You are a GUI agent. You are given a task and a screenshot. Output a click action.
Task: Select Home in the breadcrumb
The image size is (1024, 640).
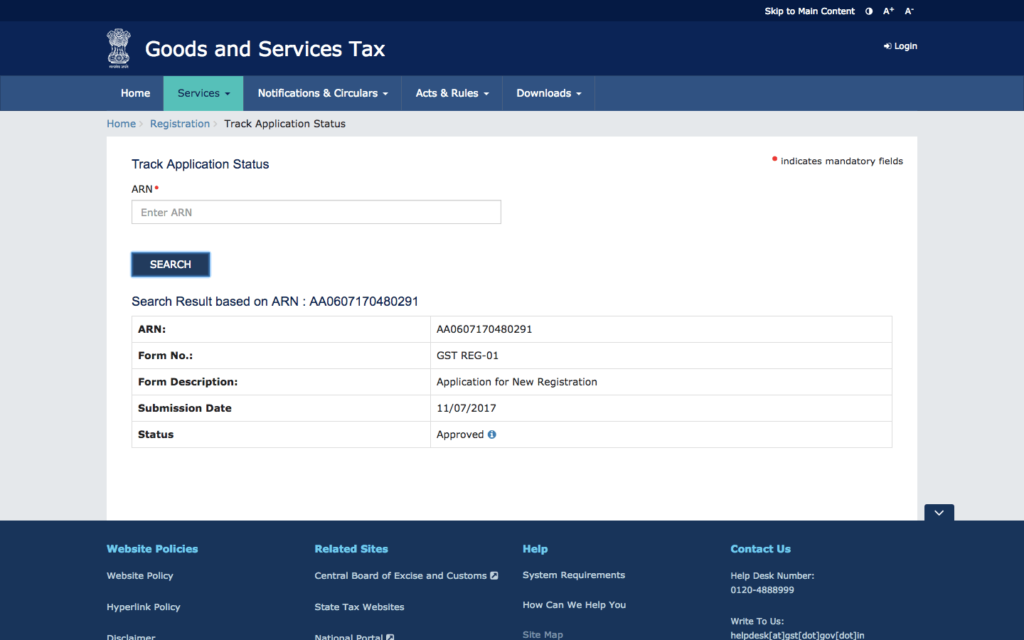click(x=121, y=124)
